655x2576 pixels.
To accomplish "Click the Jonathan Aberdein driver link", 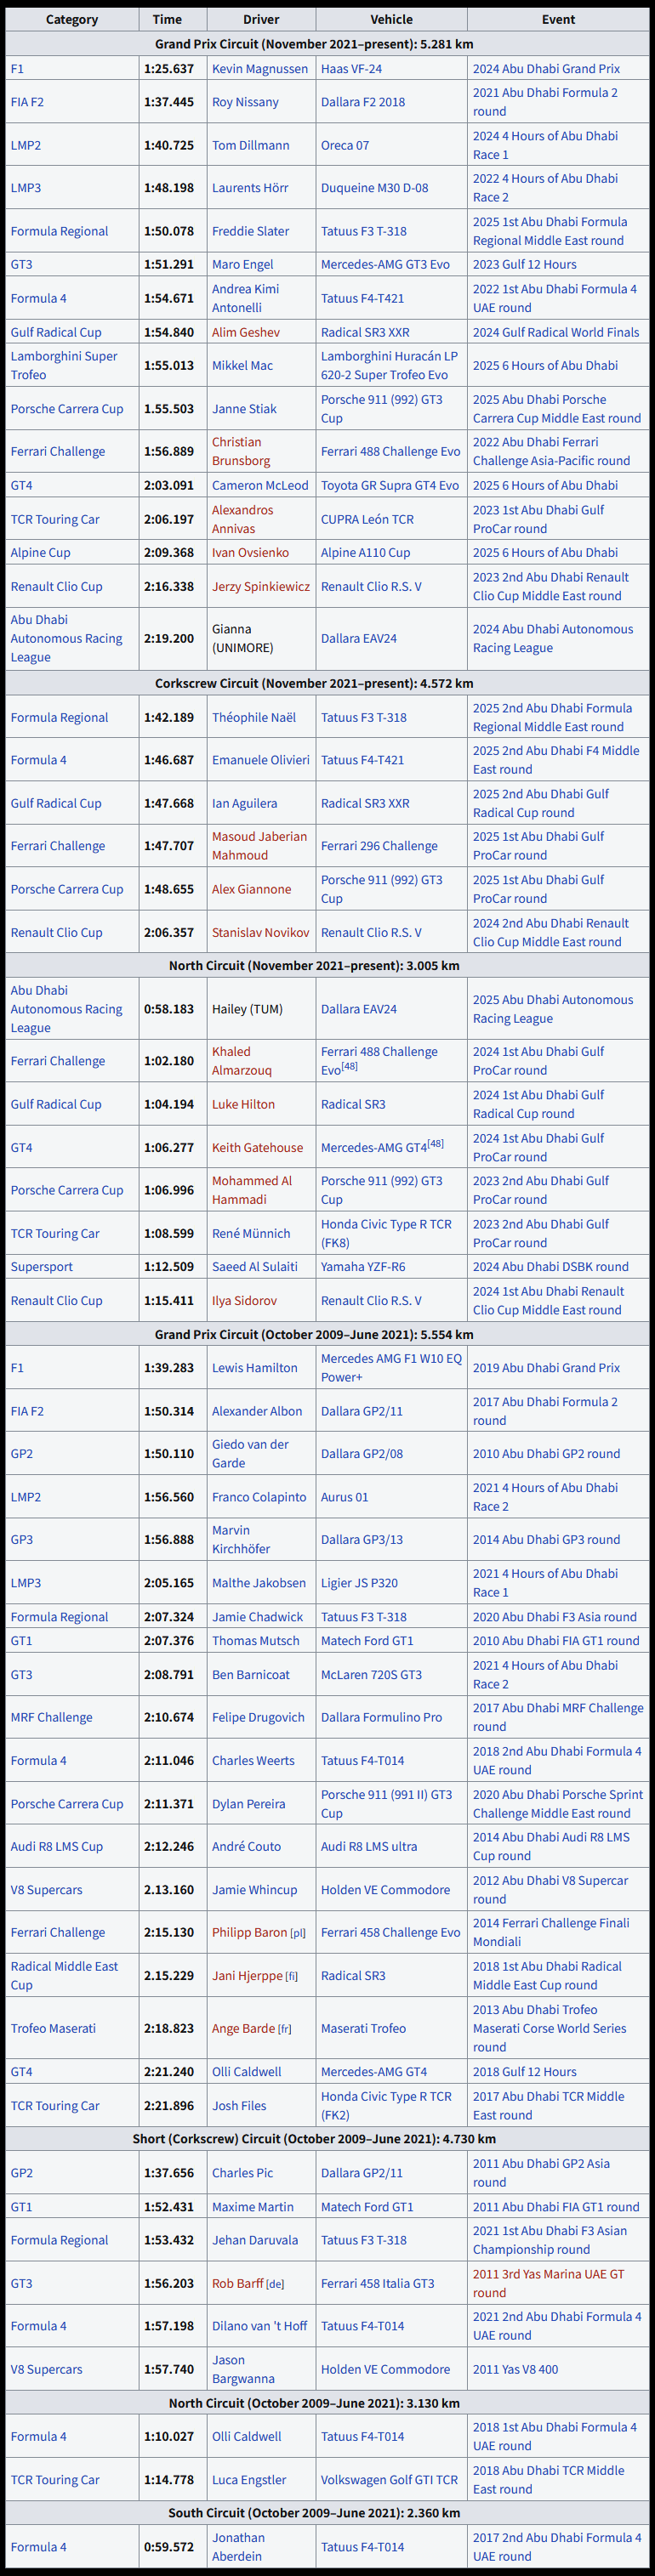I will 238,2547.
